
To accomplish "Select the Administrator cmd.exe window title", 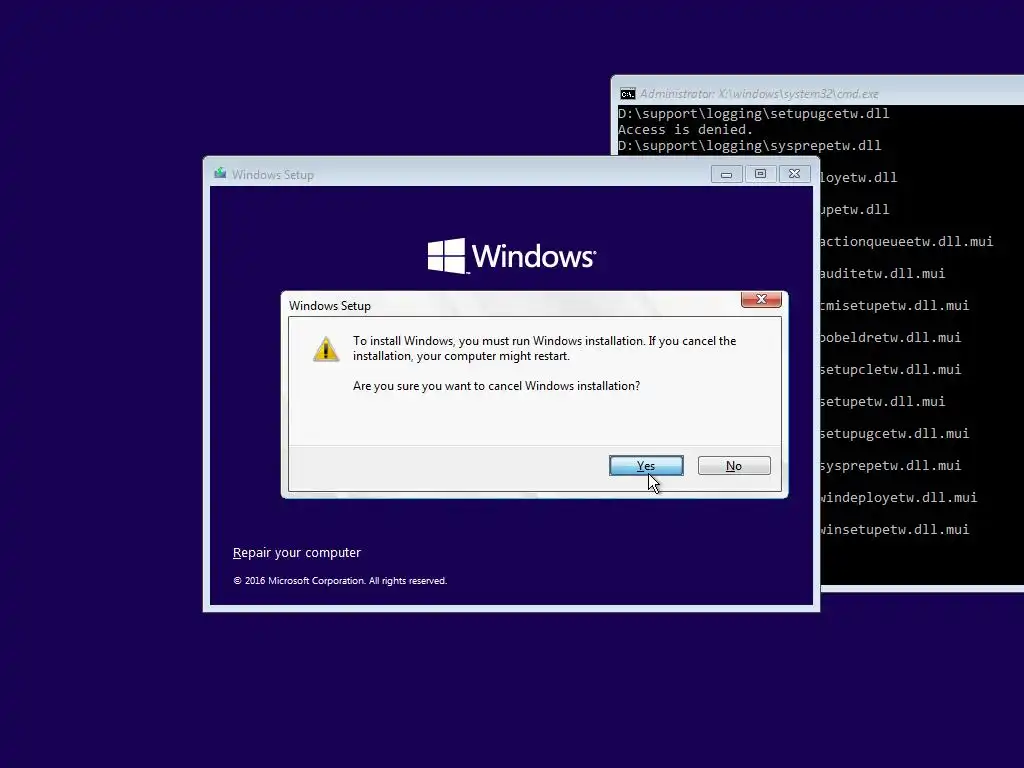I will [x=759, y=94].
